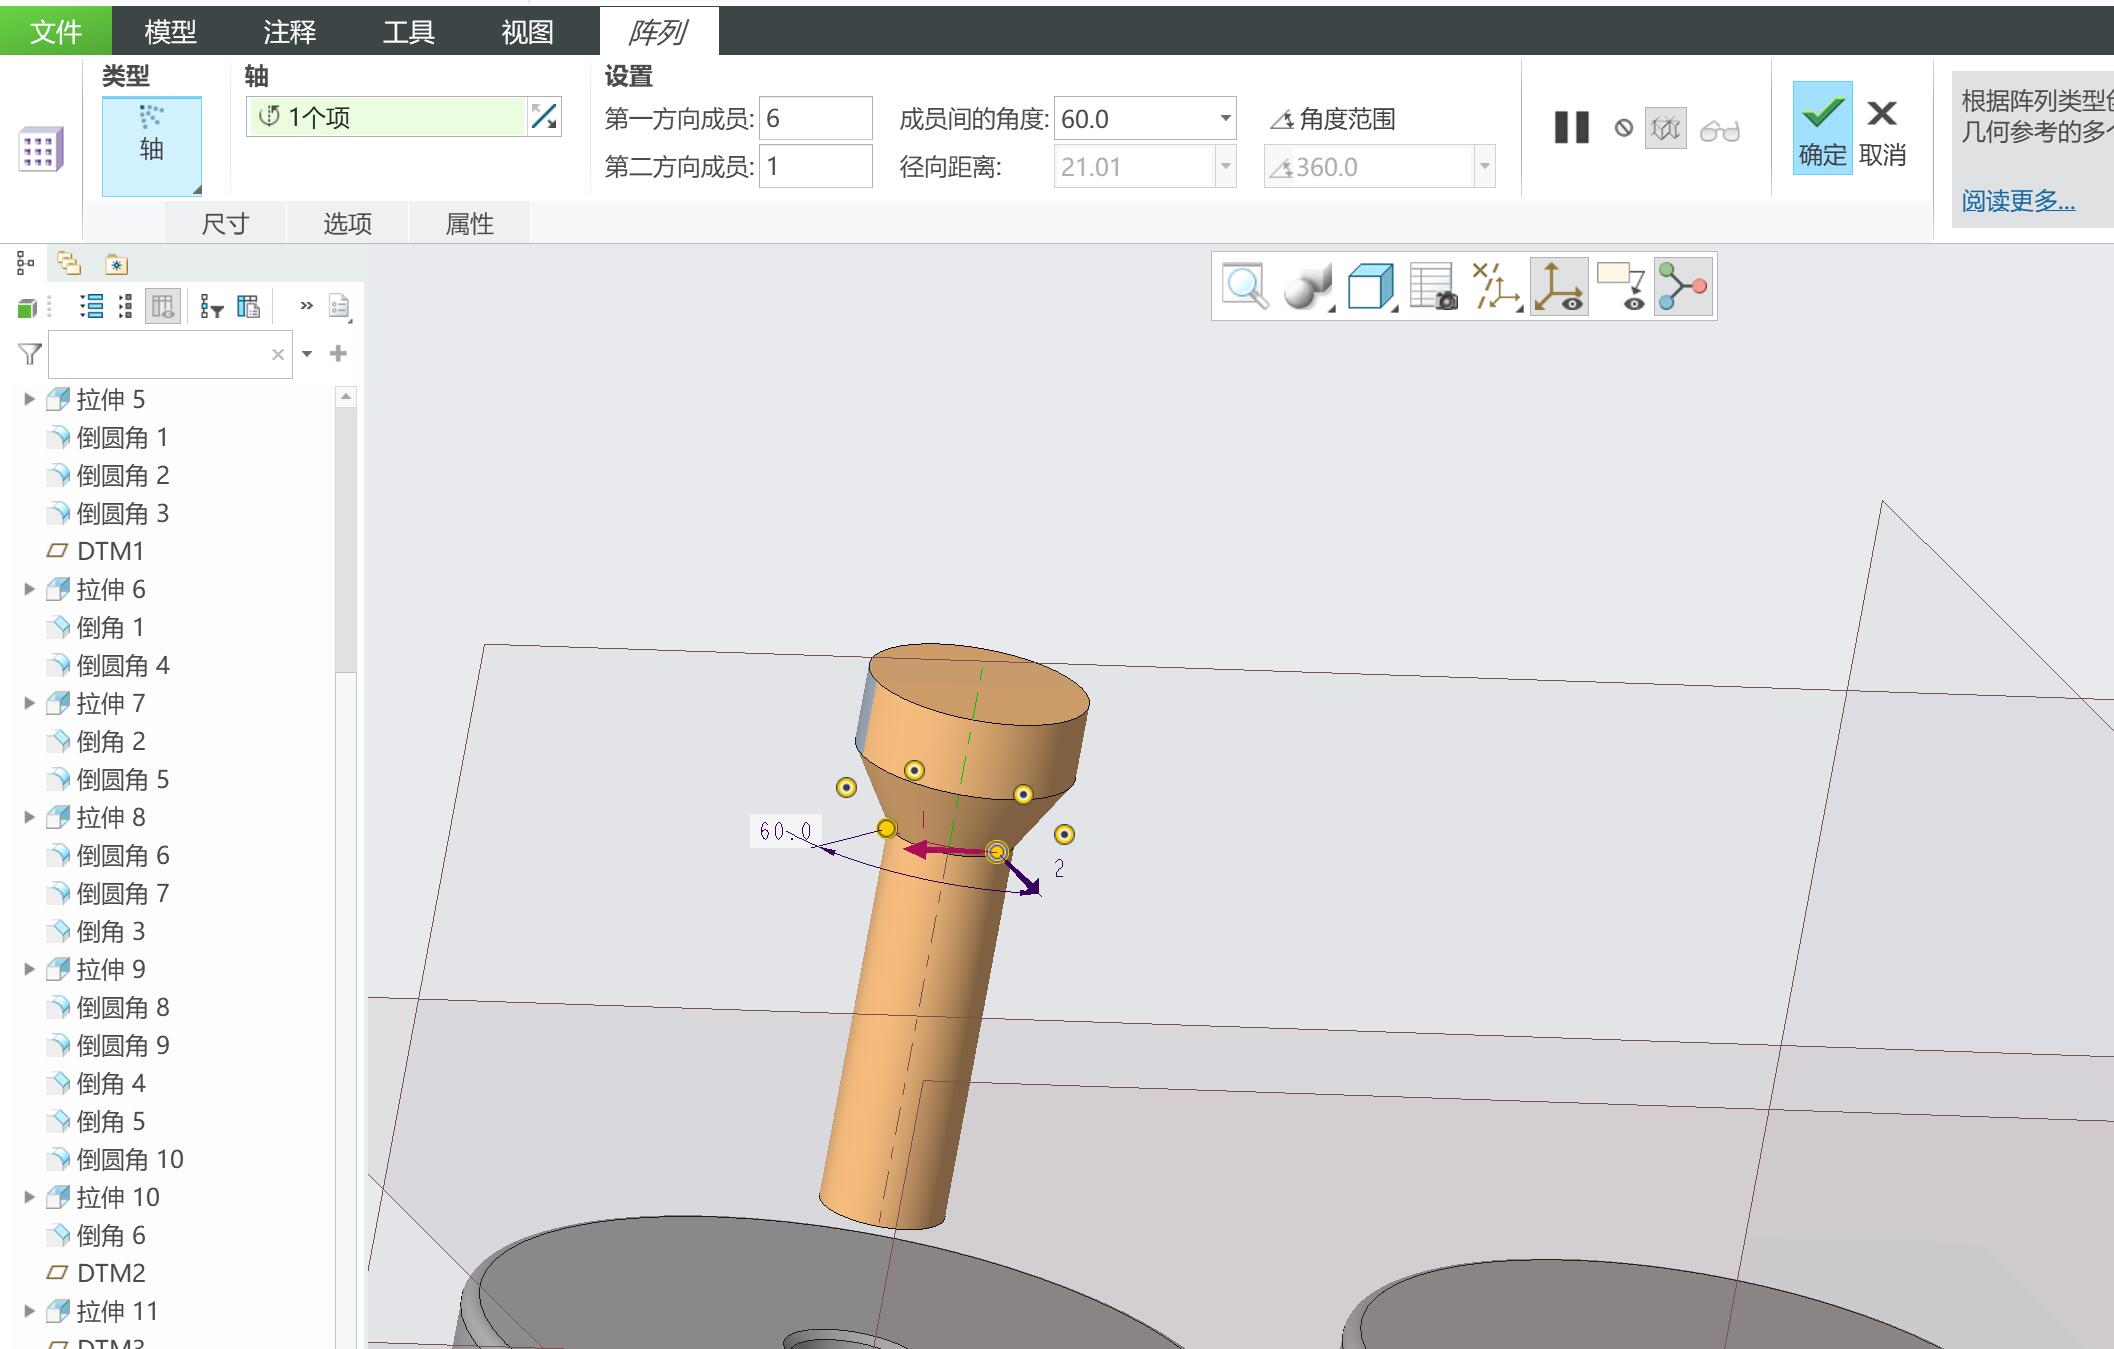Show the model tree panel icon
2114x1349 pixels.
pos(26,264)
